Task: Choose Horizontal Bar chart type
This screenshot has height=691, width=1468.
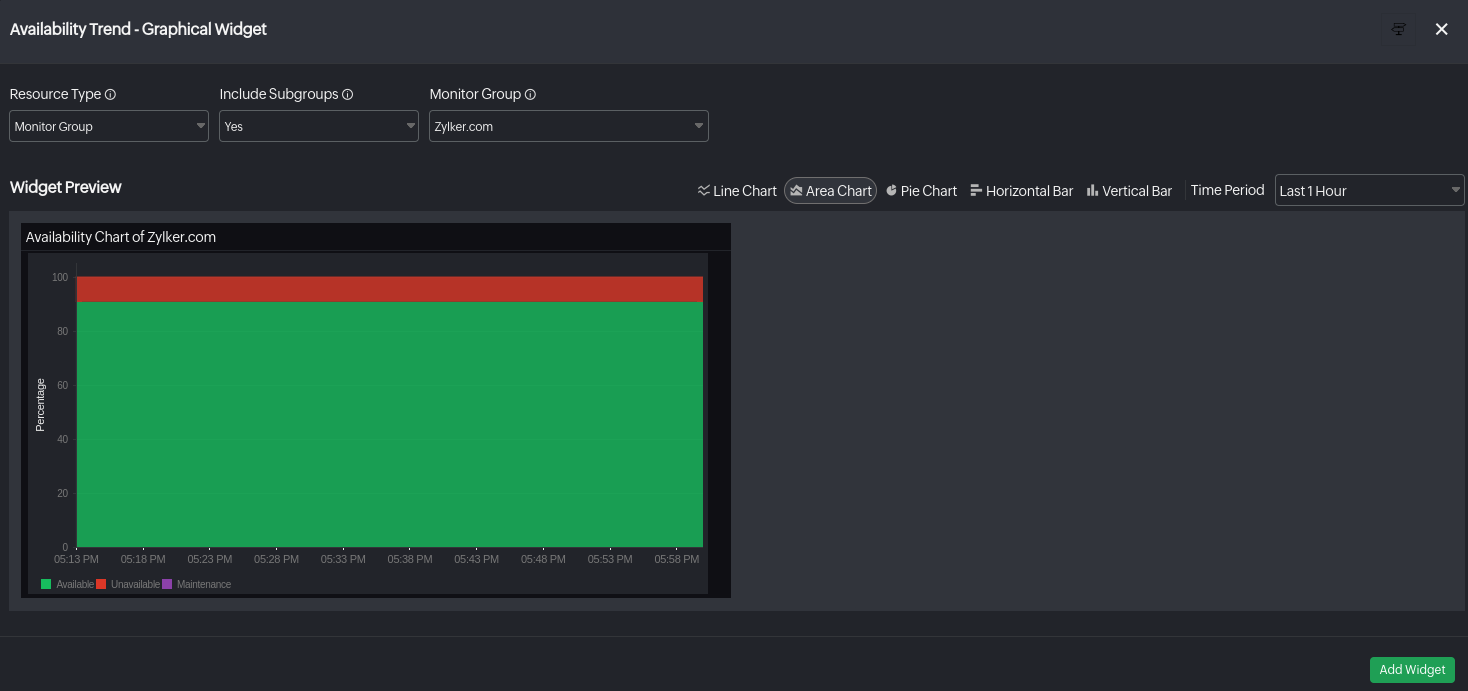Action: click(1022, 190)
